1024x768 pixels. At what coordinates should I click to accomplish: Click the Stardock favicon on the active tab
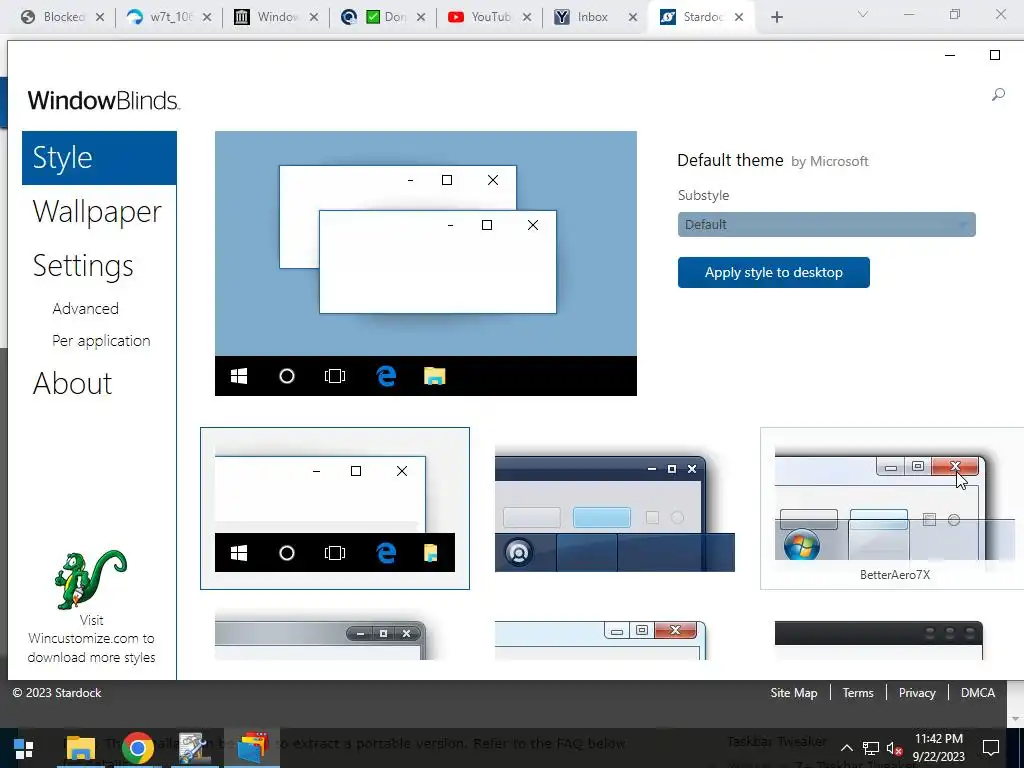click(667, 17)
